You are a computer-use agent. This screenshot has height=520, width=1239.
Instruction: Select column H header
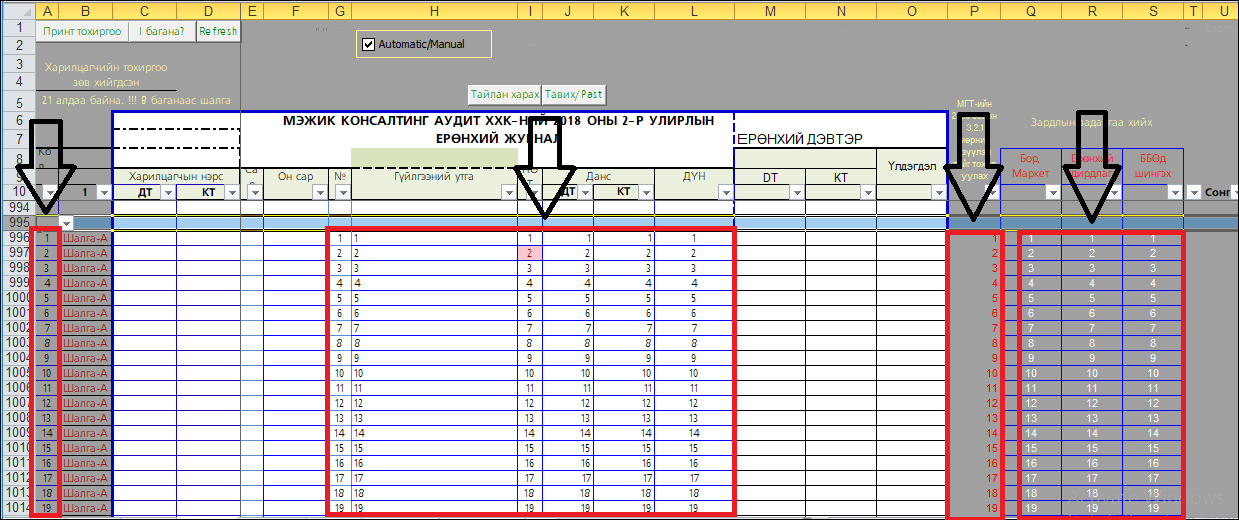tap(433, 10)
